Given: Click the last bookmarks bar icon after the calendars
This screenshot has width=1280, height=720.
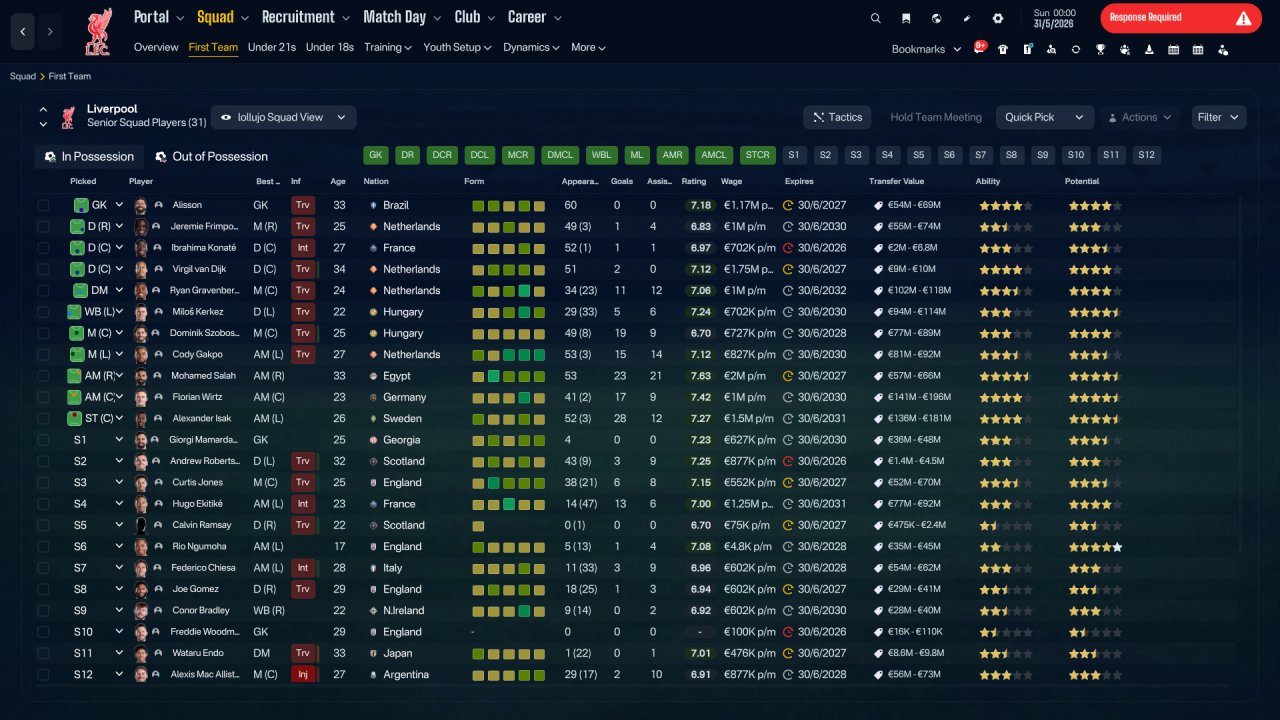Looking at the screenshot, I should [1222, 49].
